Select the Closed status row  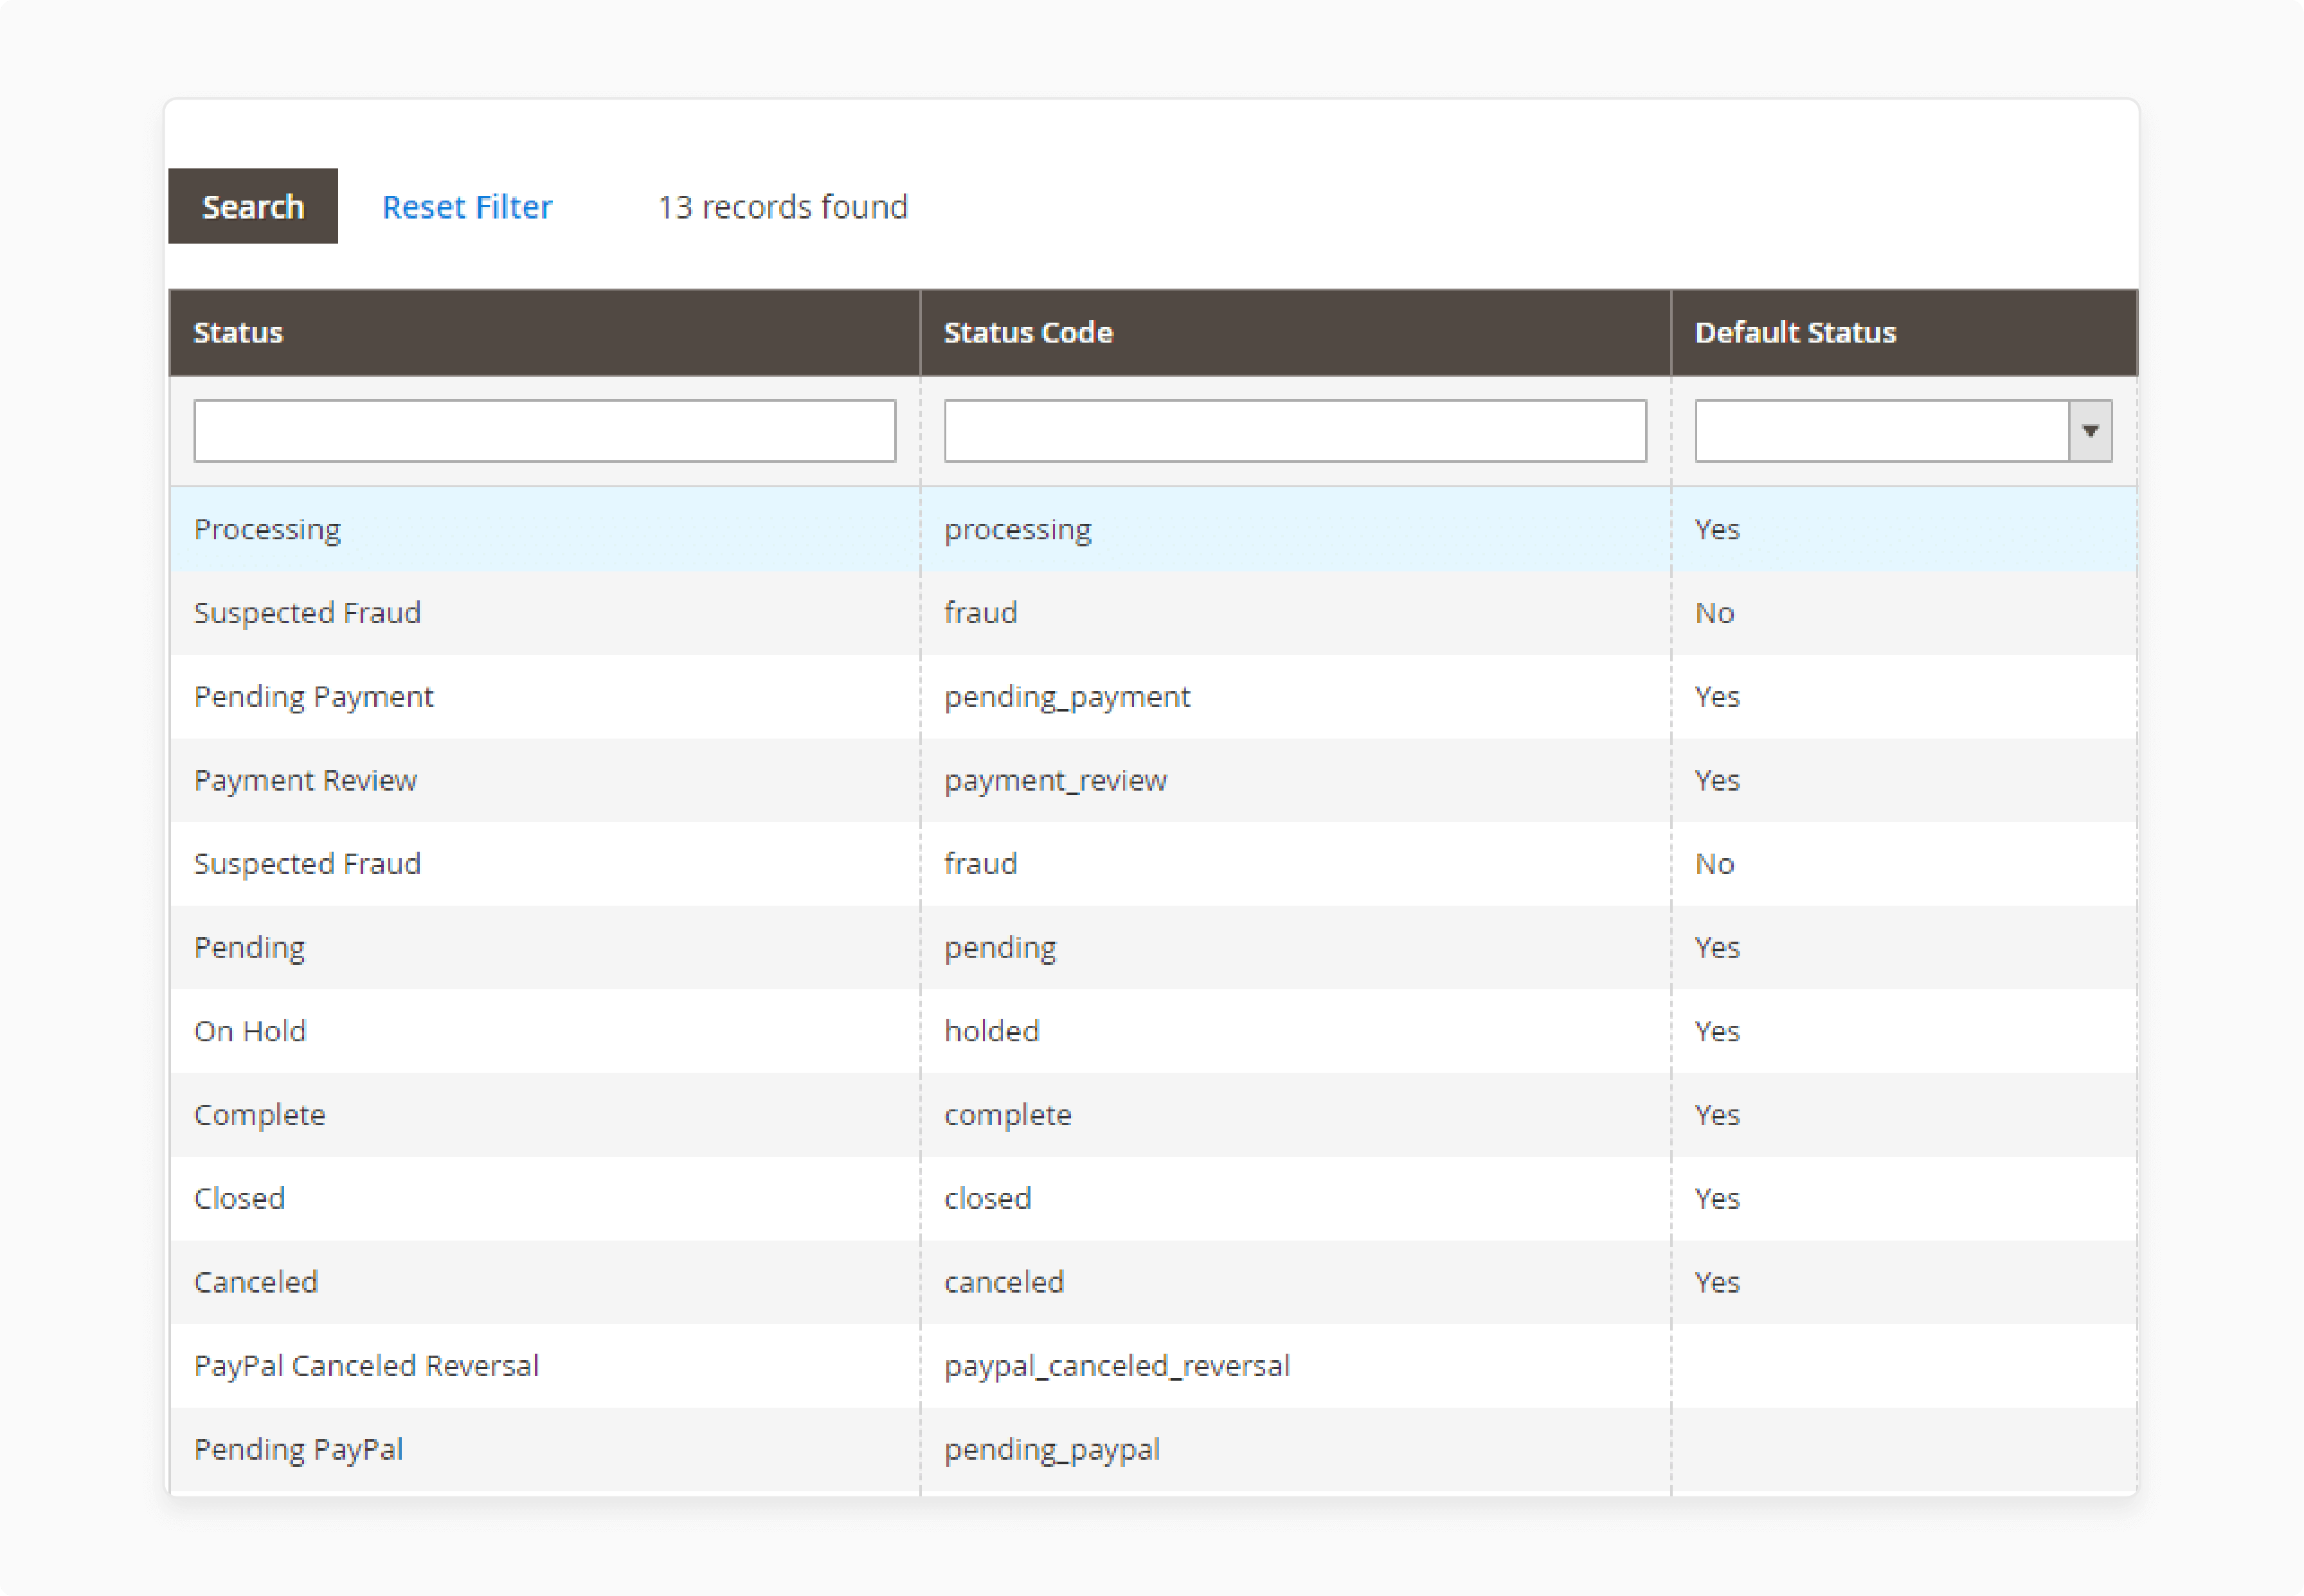click(x=1153, y=1199)
